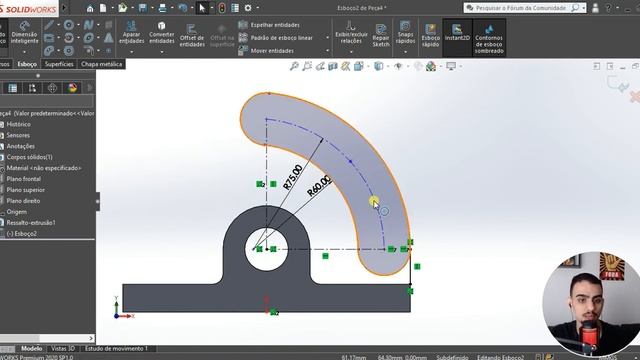Select the Text sketch tool

(109, 38)
